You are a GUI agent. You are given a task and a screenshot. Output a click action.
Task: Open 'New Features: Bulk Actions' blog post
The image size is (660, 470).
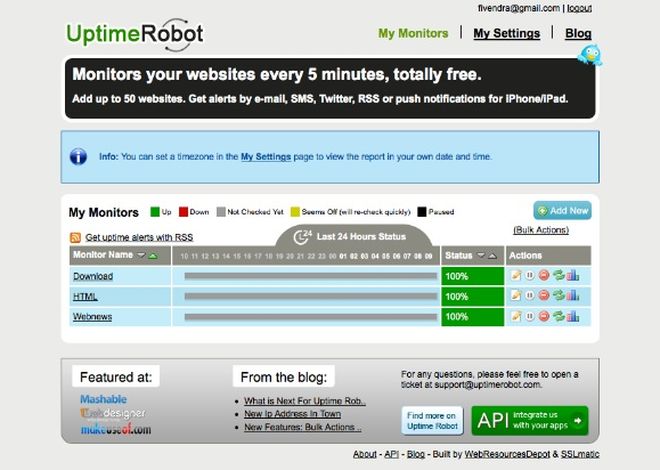pyautogui.click(x=303, y=427)
